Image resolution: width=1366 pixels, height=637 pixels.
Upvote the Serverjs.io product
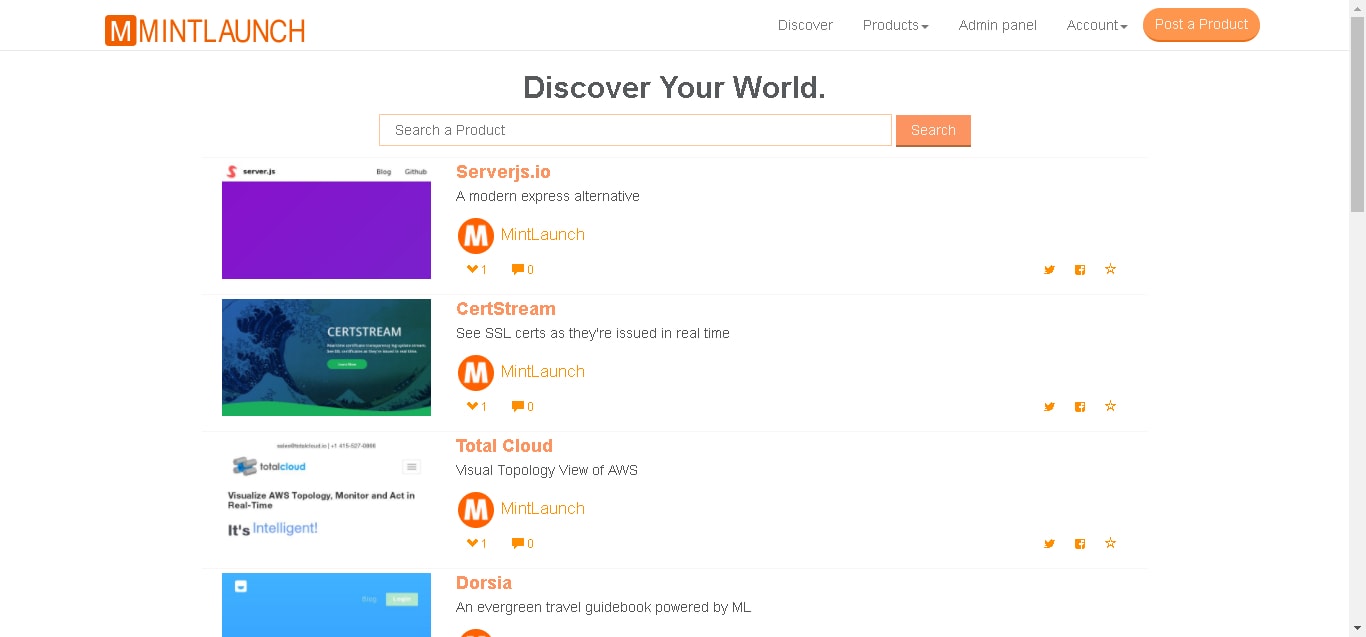[477, 269]
